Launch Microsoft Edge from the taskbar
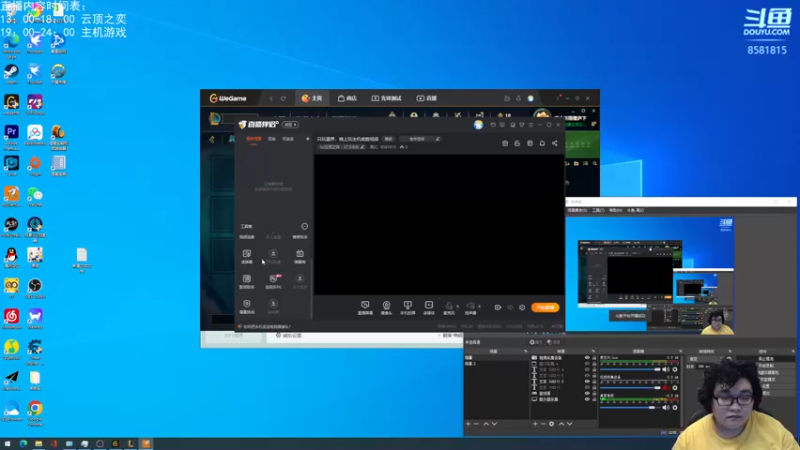 pyautogui.click(x=23, y=444)
